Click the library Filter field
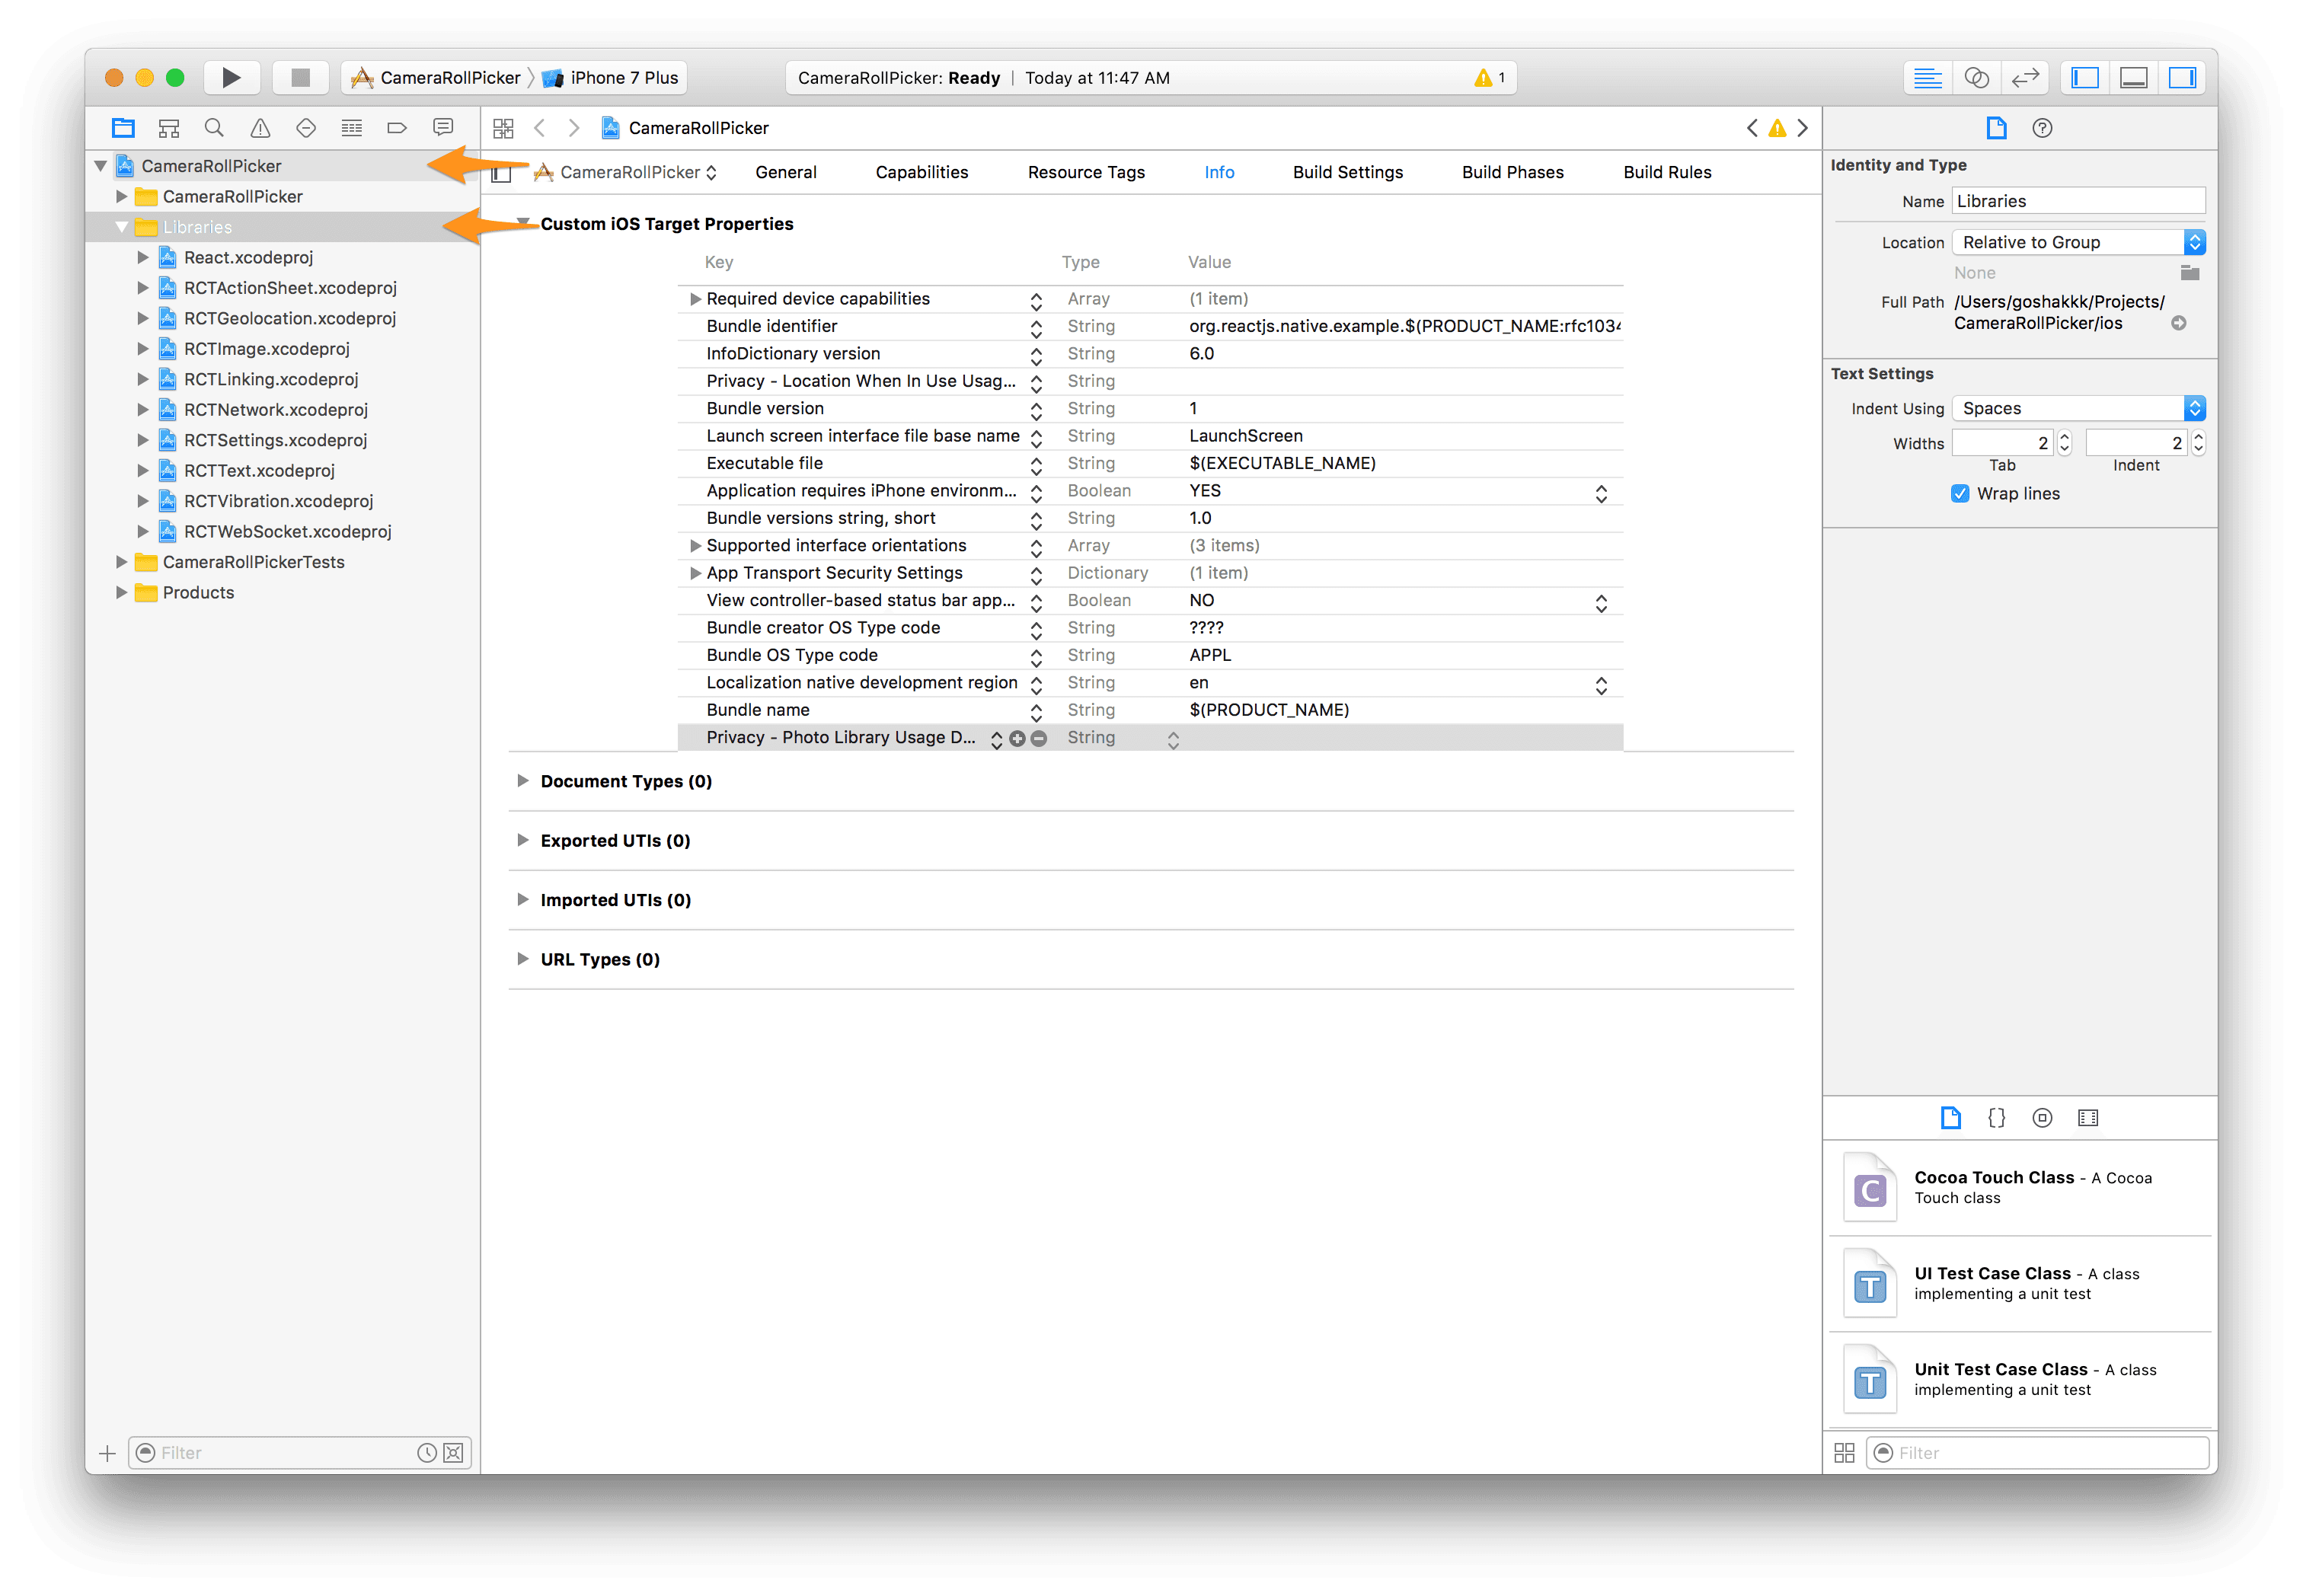 tap(2037, 1453)
